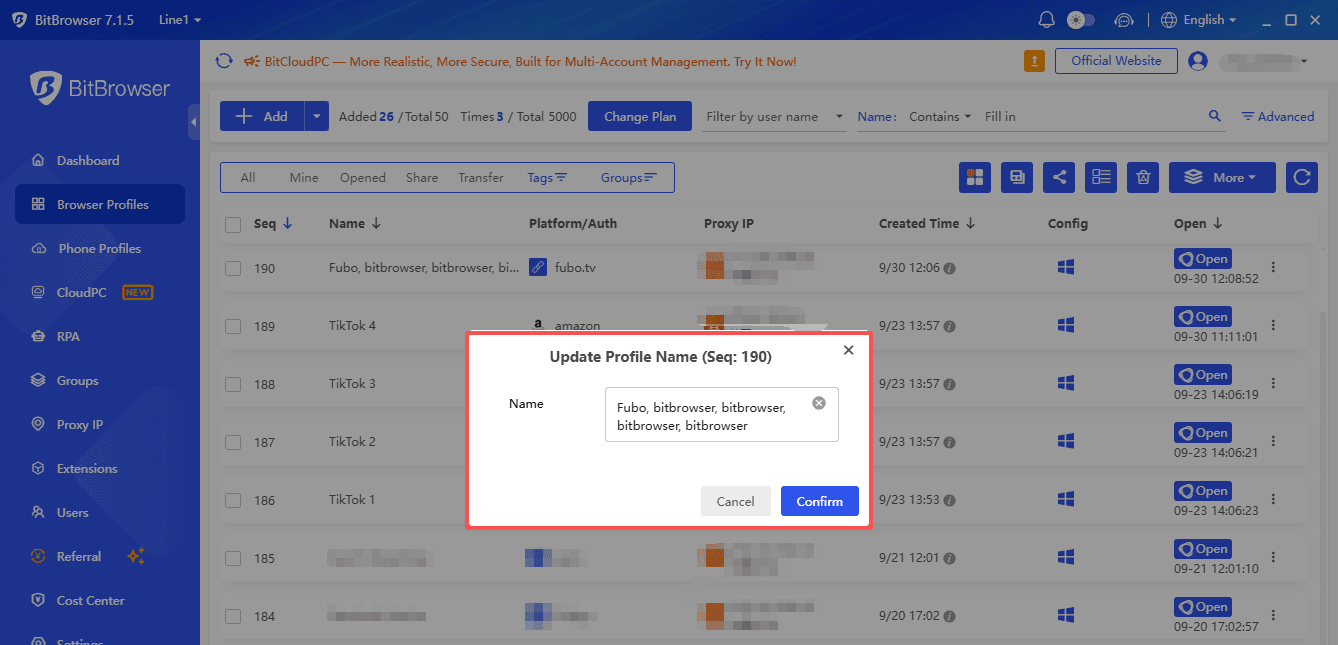Open the Tags filter dropdown
This screenshot has height=645, width=1338.
coord(547,177)
